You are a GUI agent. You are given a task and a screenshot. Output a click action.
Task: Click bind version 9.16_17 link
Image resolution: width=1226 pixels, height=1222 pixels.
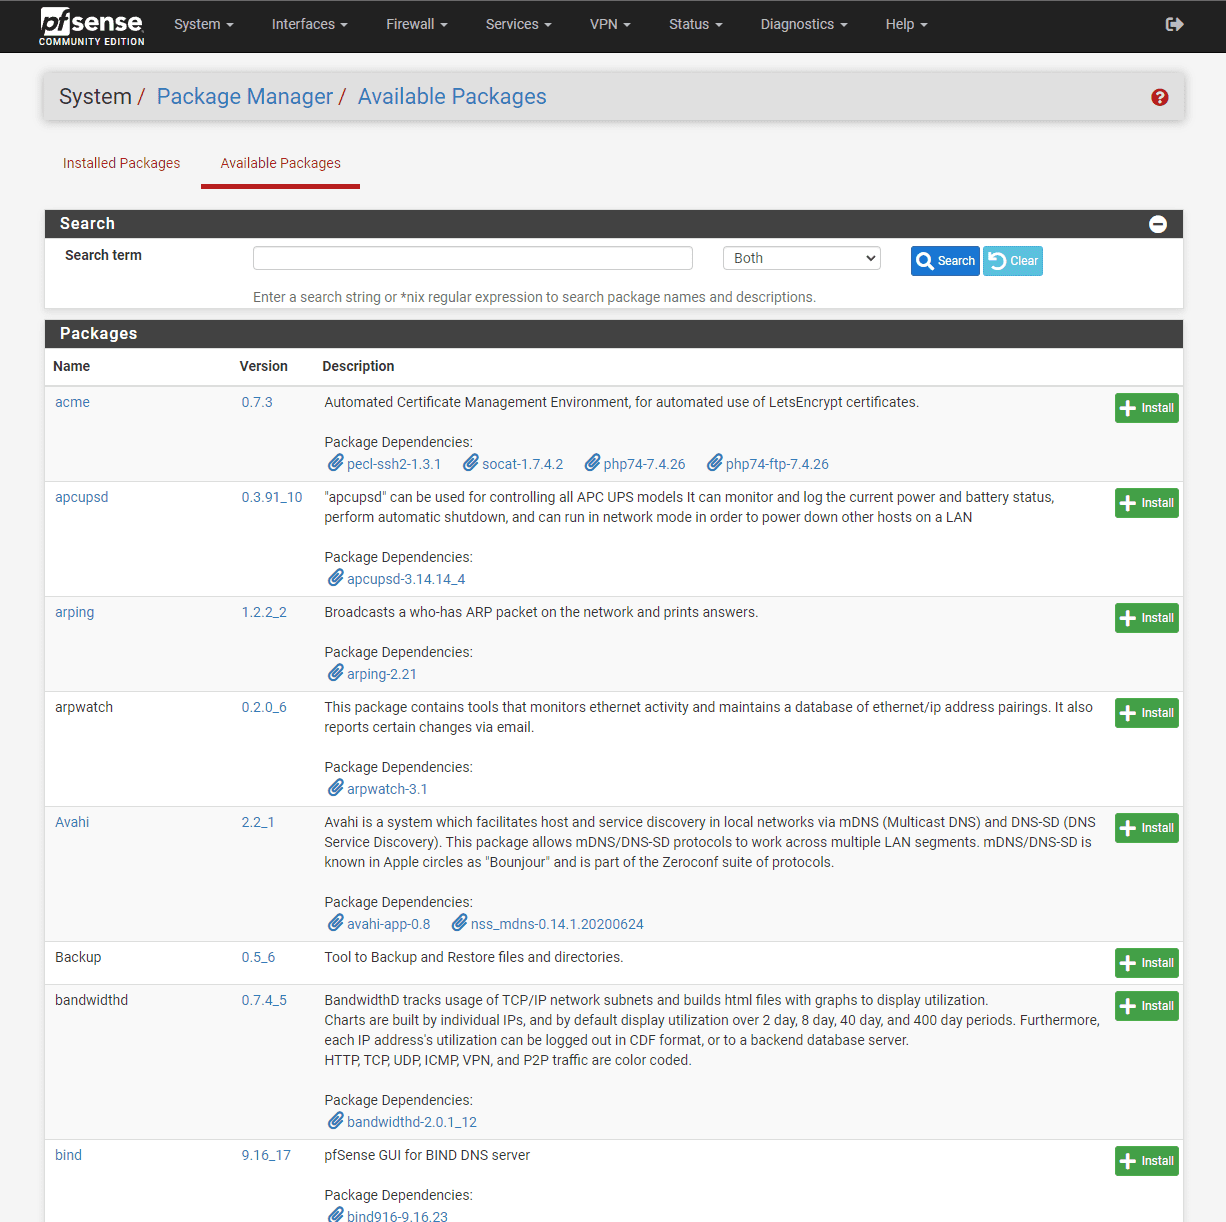(266, 1155)
